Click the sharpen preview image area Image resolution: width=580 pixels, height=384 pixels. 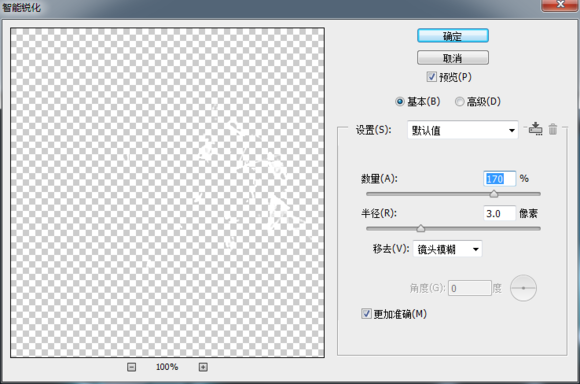click(x=168, y=192)
